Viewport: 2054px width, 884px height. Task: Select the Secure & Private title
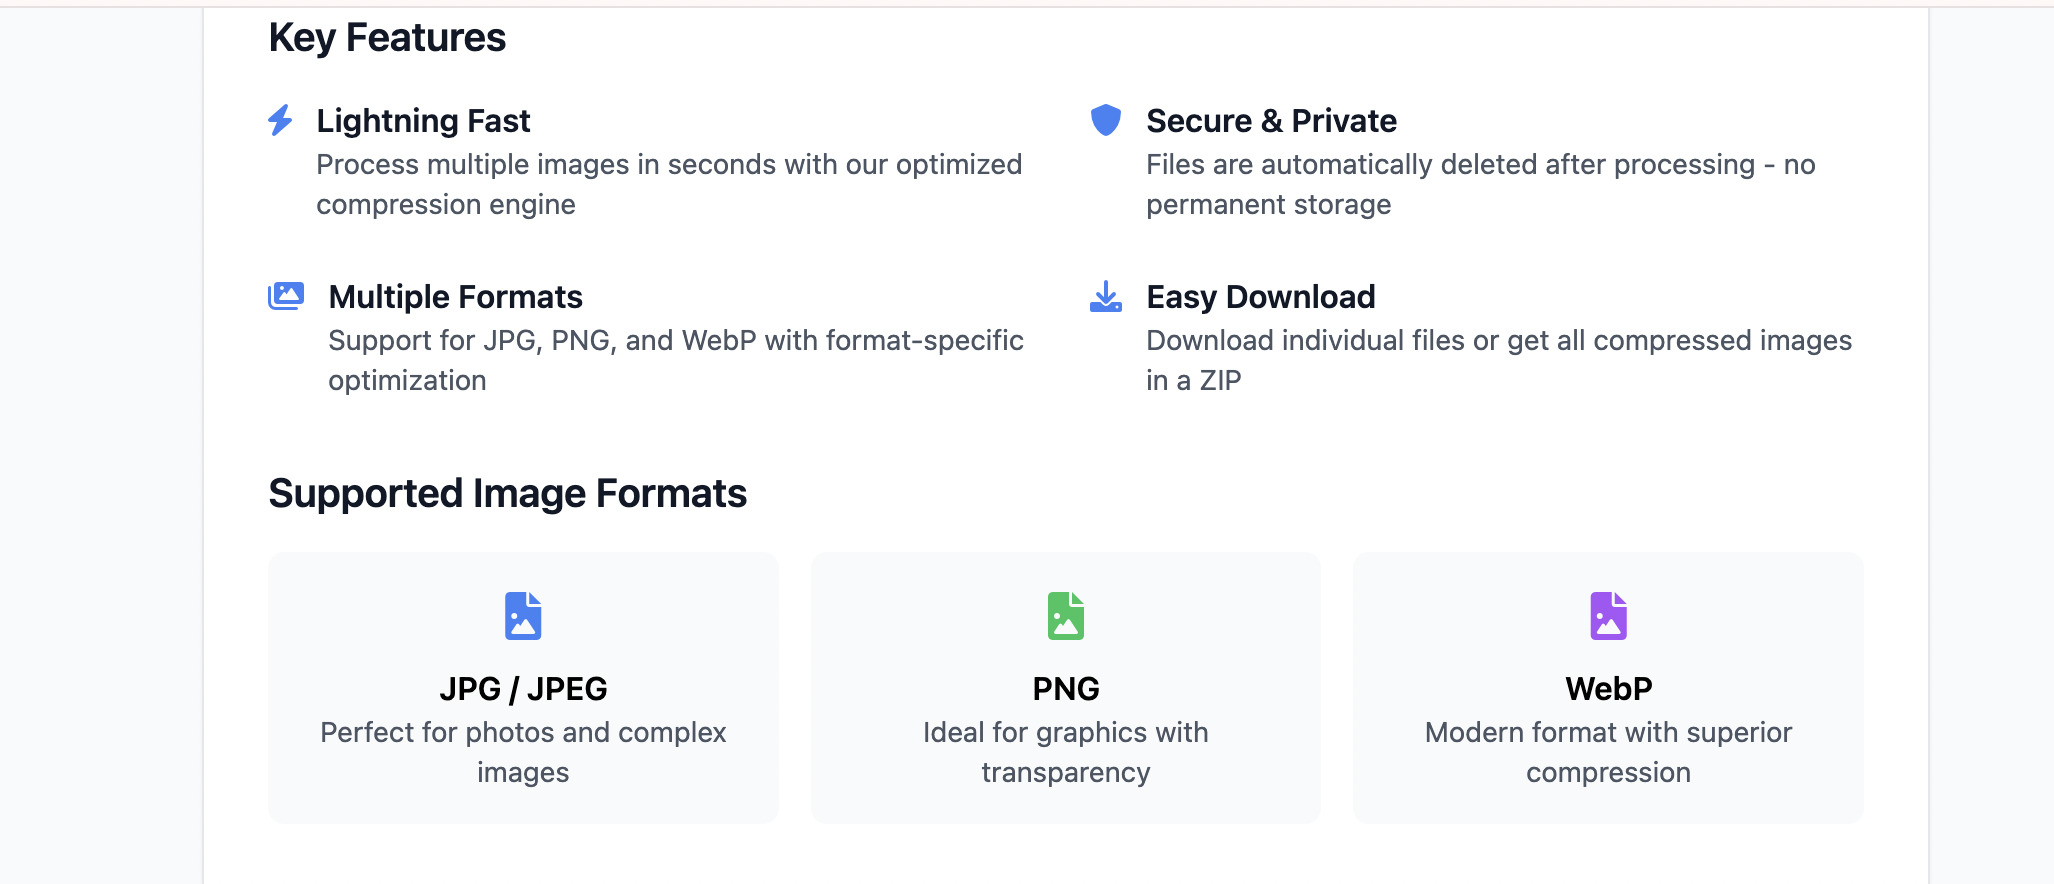(1271, 121)
